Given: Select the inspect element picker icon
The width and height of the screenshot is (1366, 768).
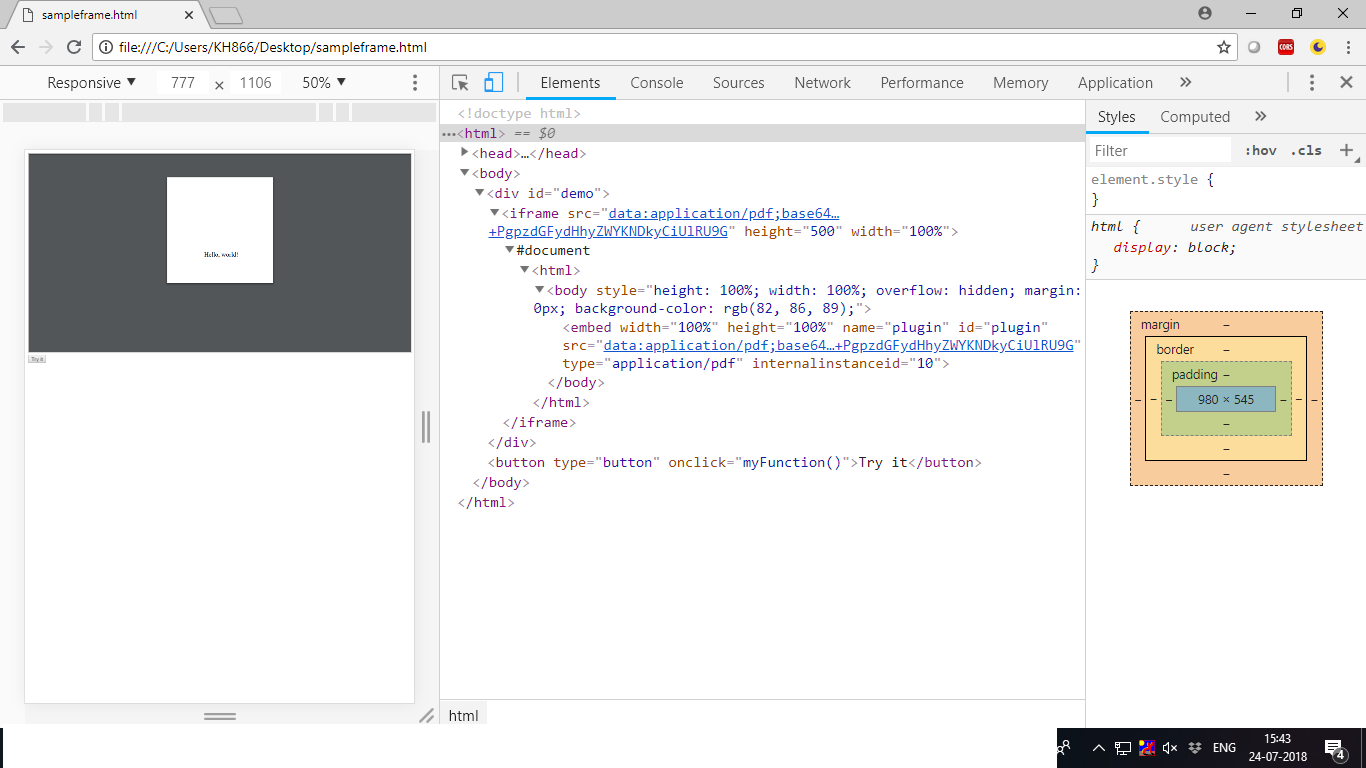Looking at the screenshot, I should (460, 83).
